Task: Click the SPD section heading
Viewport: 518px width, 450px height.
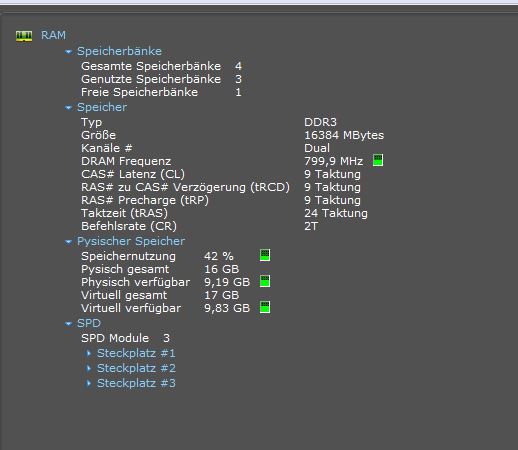Action: pyautogui.click(x=89, y=323)
